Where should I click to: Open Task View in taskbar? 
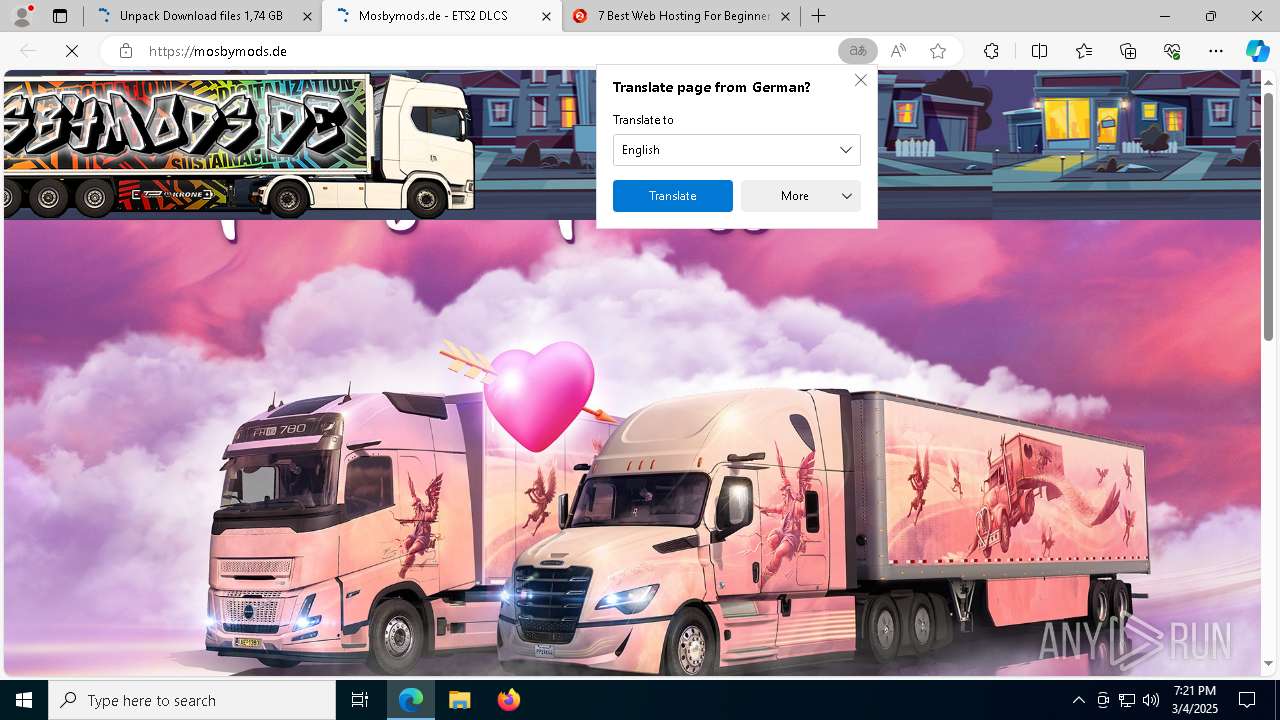[360, 700]
